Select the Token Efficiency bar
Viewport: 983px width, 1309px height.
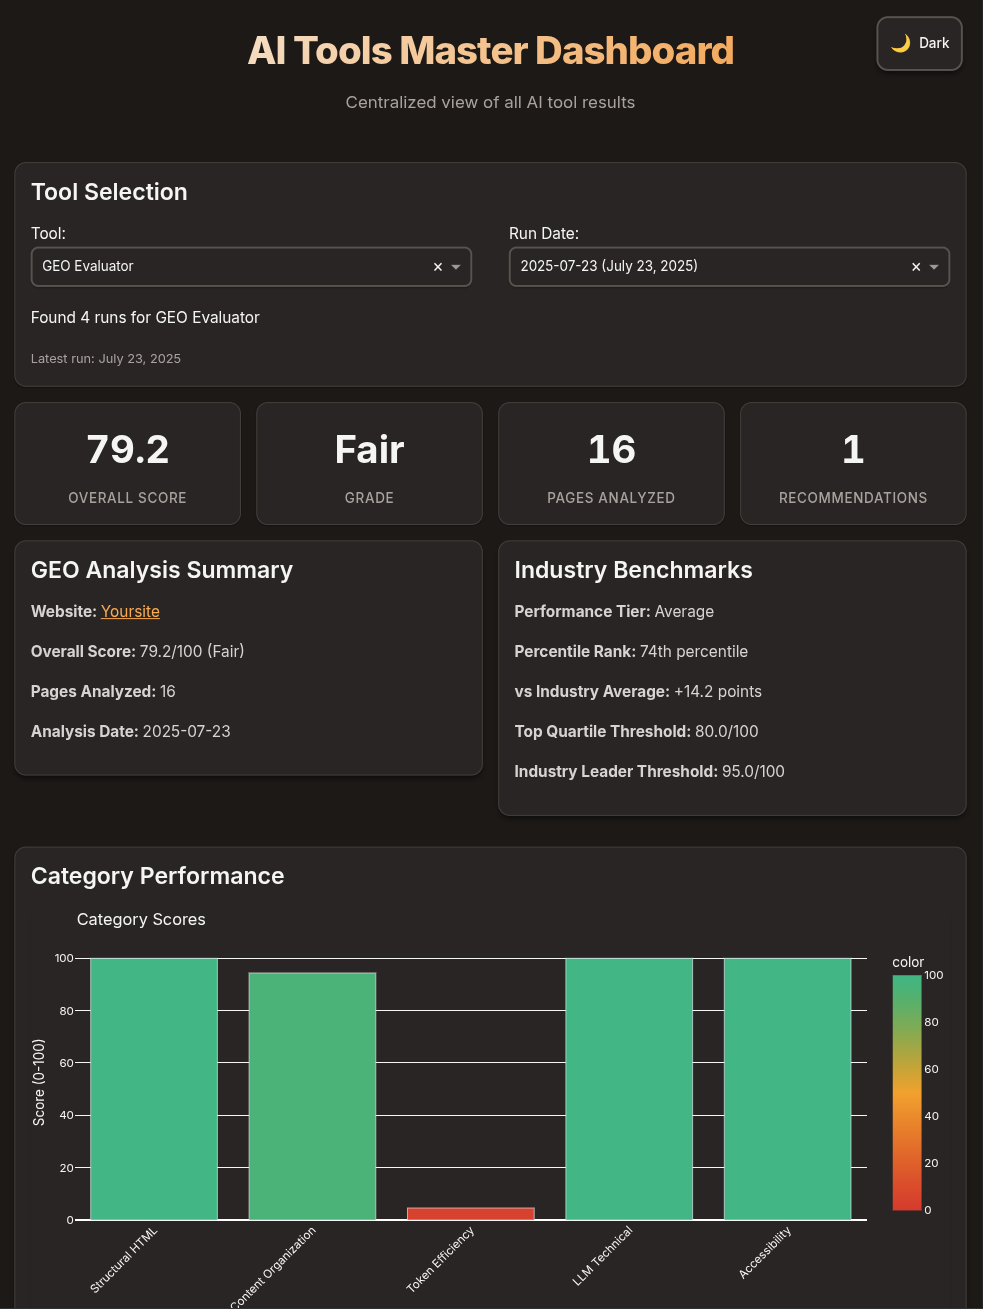(x=470, y=1213)
